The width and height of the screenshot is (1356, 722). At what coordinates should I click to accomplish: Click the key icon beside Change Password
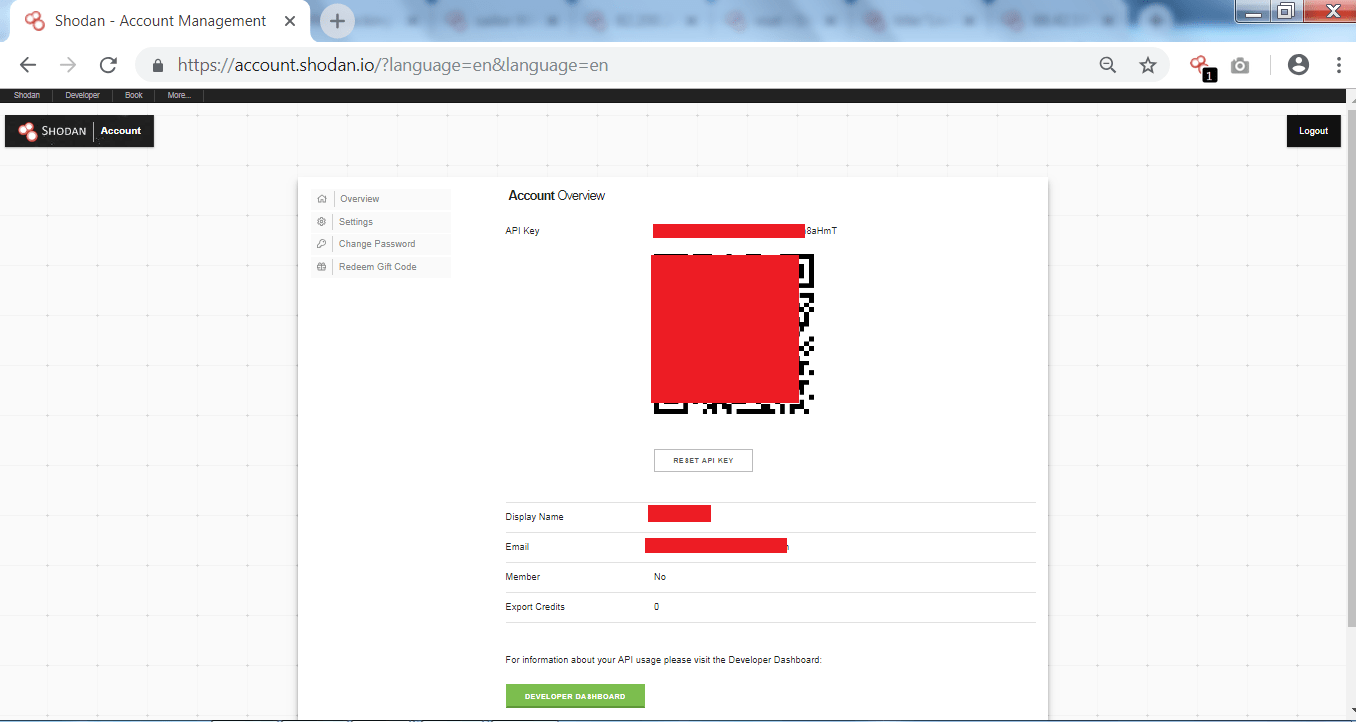tap(322, 244)
